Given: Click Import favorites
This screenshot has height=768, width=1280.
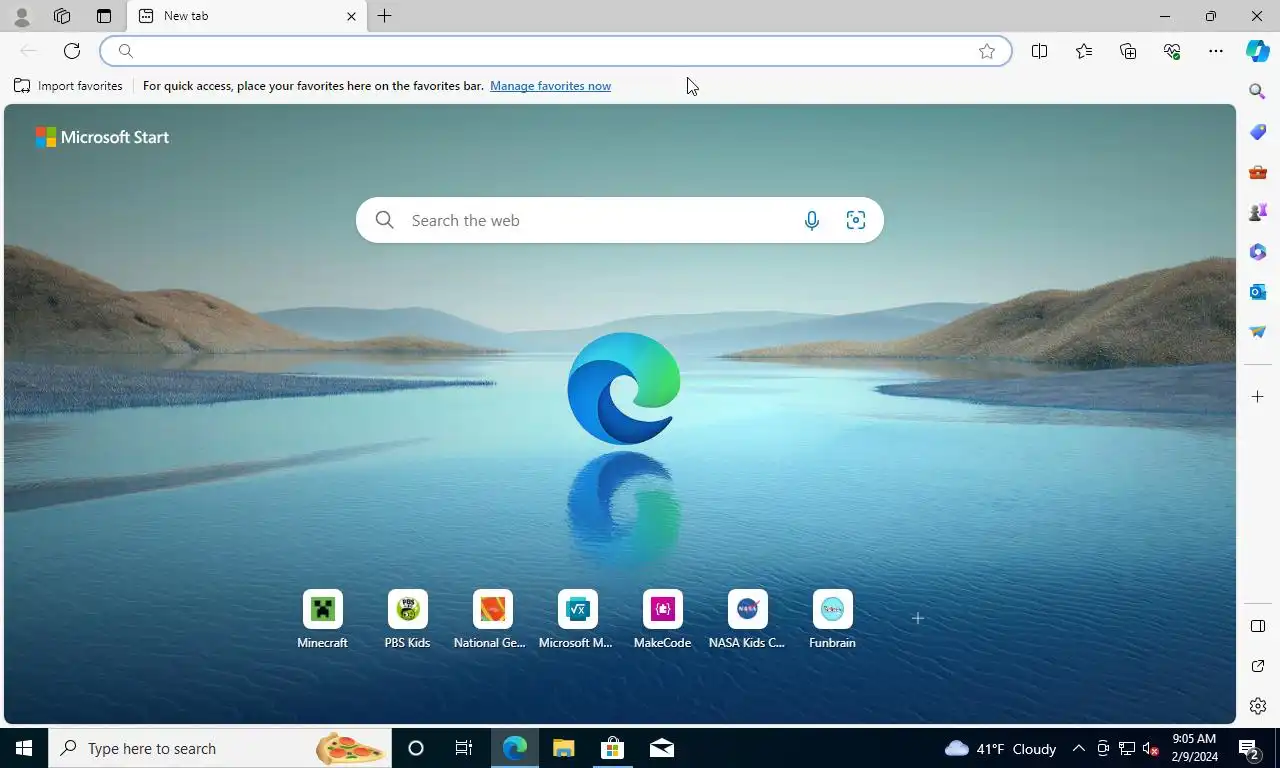Looking at the screenshot, I should pyautogui.click(x=68, y=86).
